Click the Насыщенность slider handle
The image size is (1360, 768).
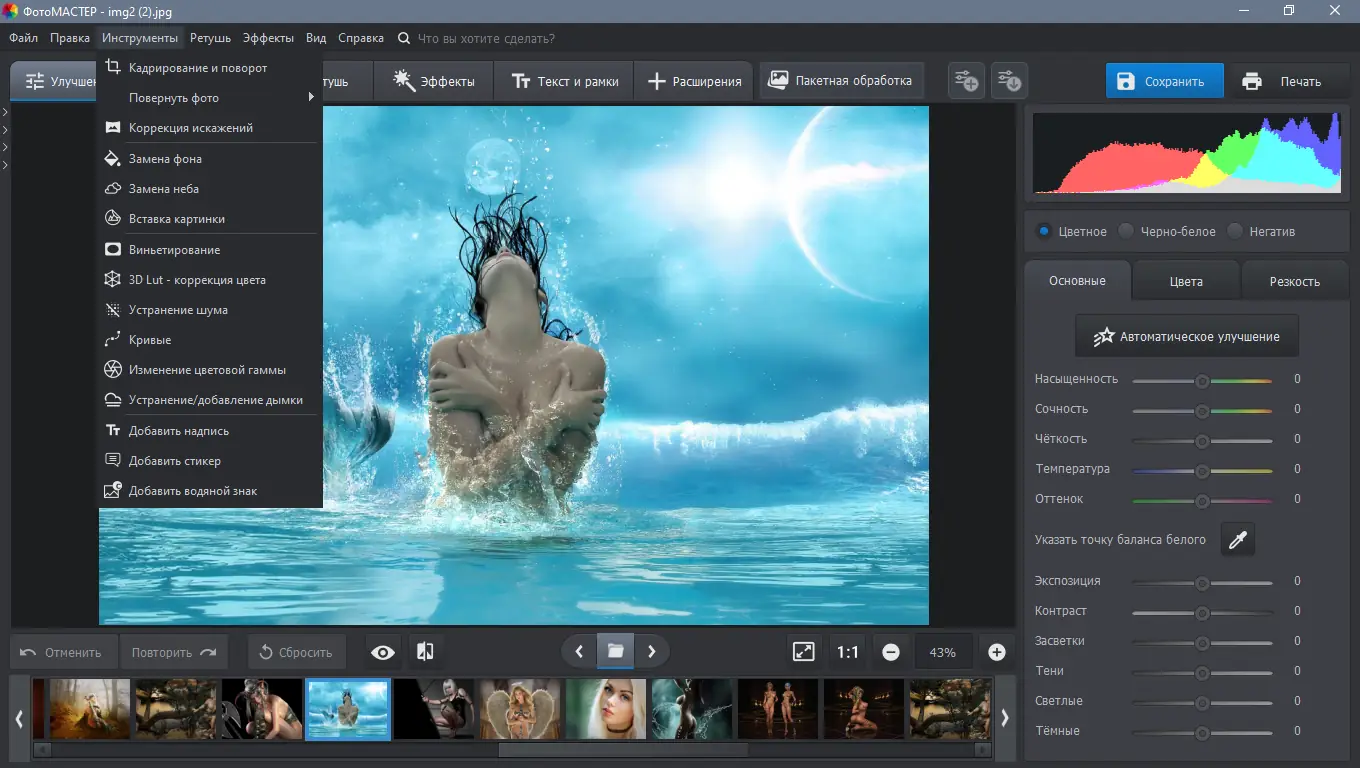pyautogui.click(x=1202, y=380)
